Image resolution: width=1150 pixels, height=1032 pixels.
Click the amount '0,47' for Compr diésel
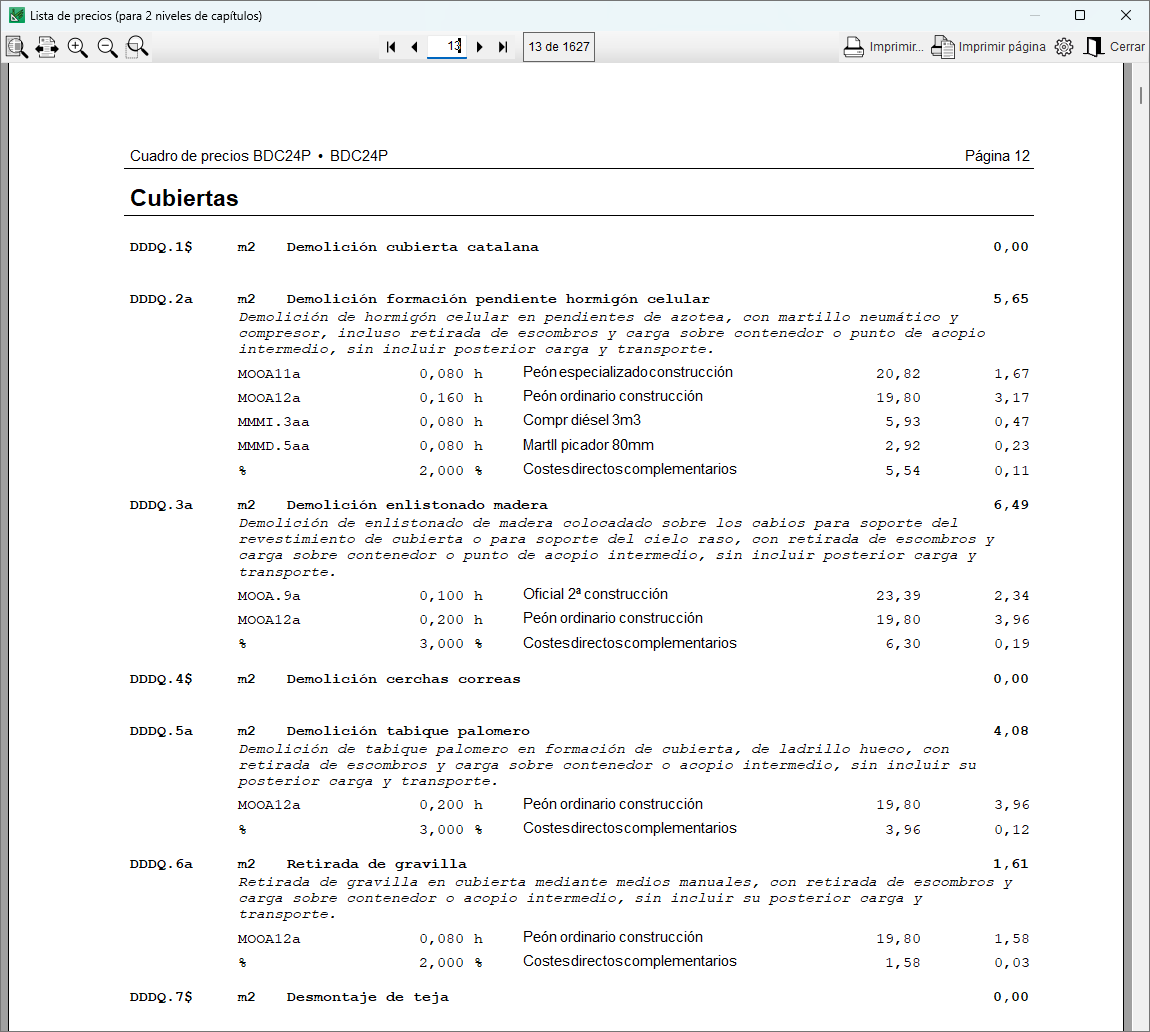(1011, 422)
